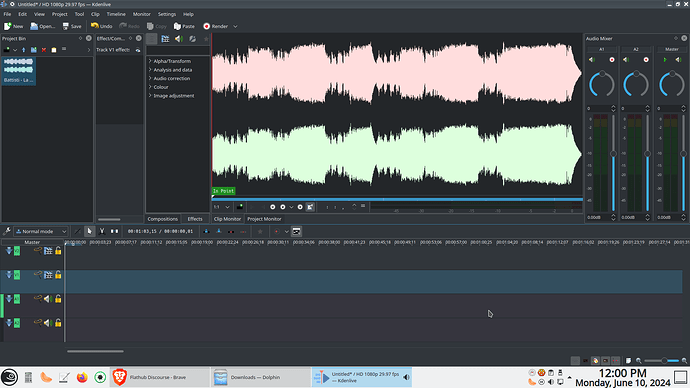Expand the Colour effects category
690x388 pixels.
tap(150, 87)
